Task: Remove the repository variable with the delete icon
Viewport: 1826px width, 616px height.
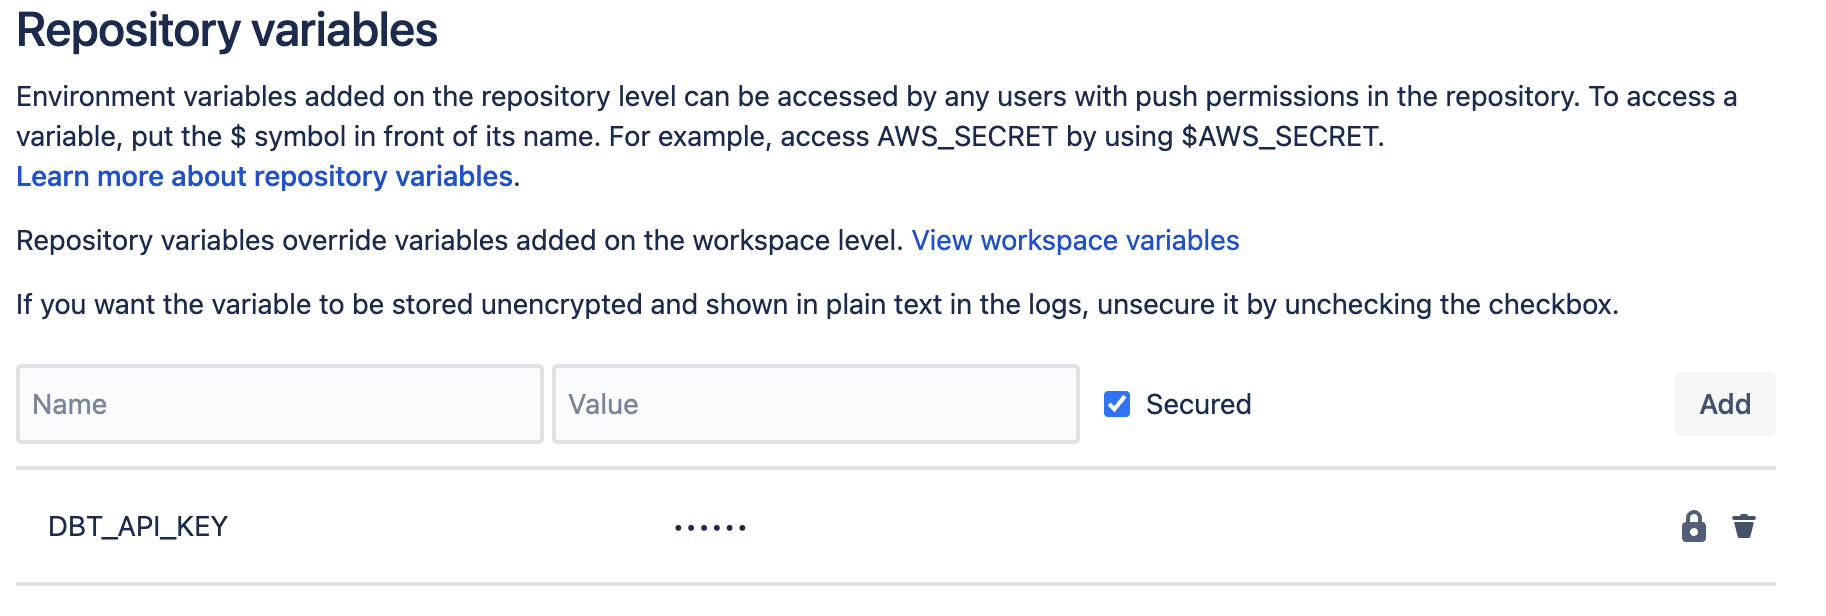Action: tap(1745, 525)
